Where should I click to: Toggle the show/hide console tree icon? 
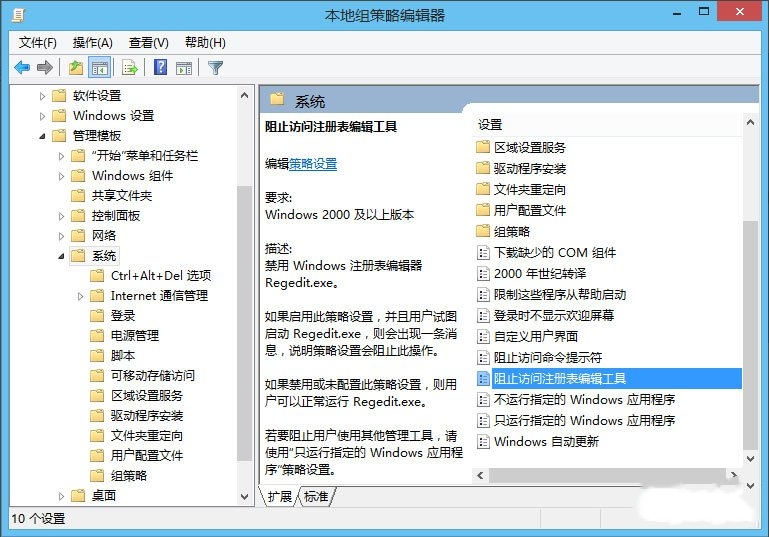tap(100, 68)
